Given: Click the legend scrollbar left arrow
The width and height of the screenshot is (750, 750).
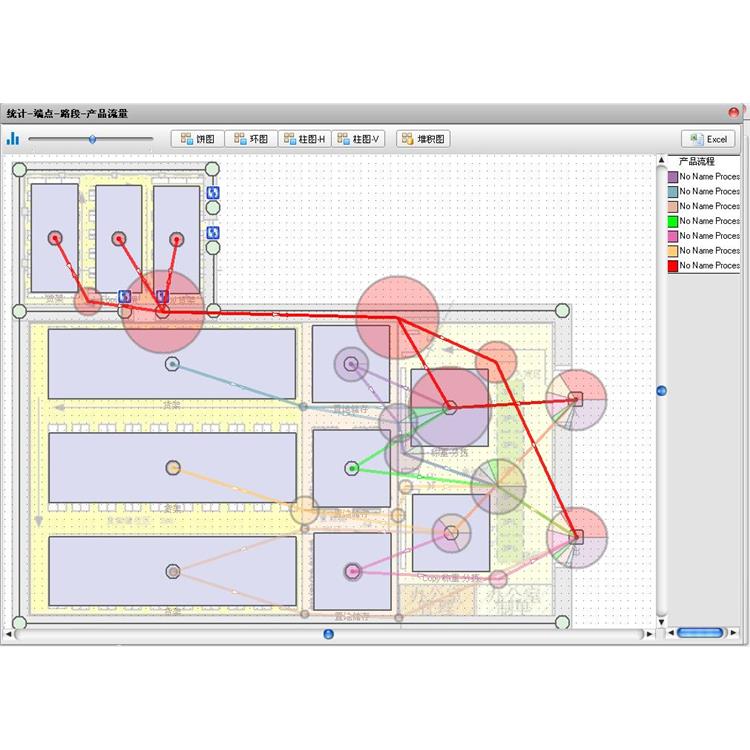Looking at the screenshot, I should 671,633.
